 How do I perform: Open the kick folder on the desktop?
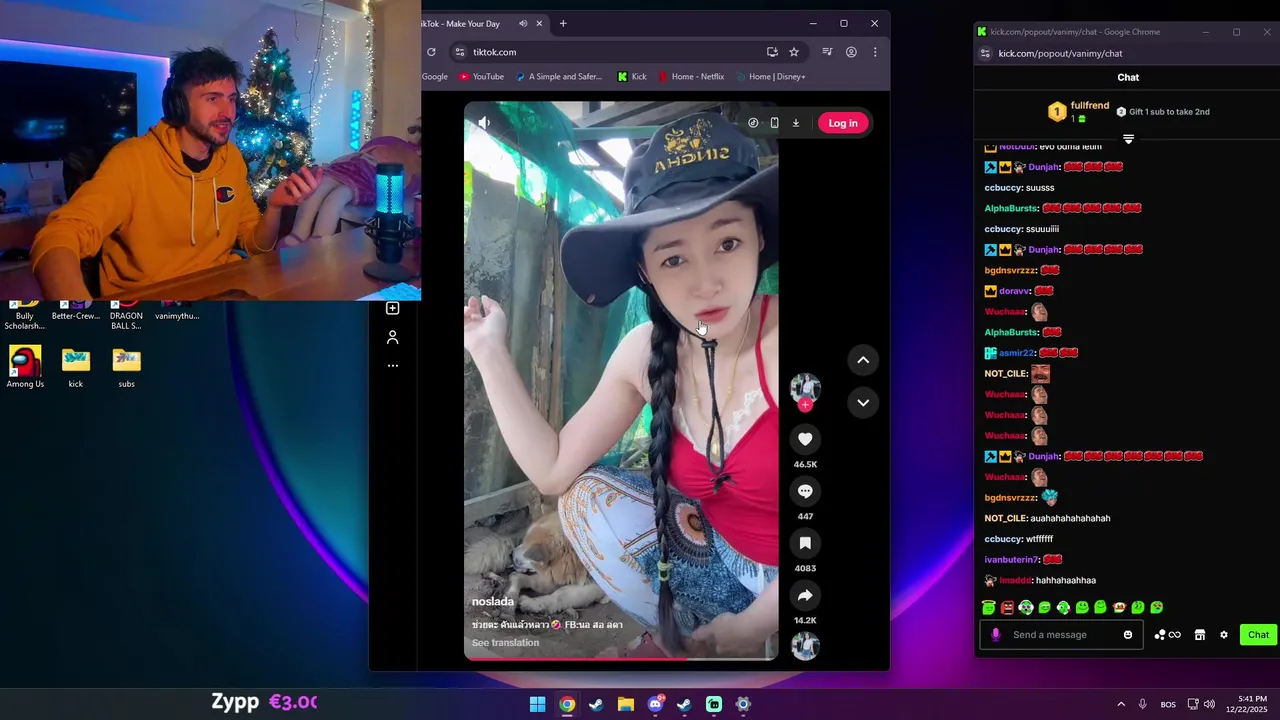tap(76, 367)
